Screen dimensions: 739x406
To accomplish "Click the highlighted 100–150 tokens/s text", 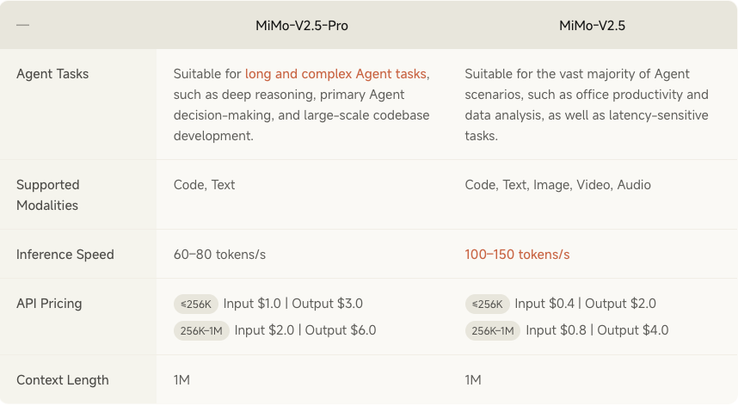I will pyautogui.click(x=517, y=255).
